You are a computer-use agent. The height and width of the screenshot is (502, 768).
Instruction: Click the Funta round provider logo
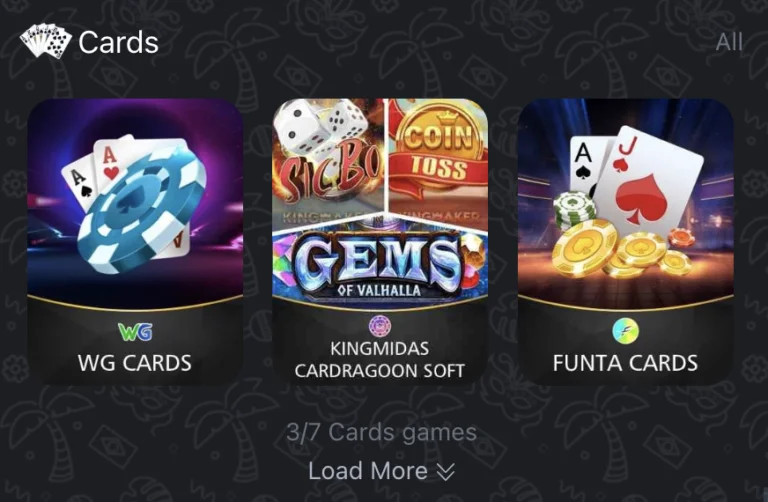tap(625, 331)
